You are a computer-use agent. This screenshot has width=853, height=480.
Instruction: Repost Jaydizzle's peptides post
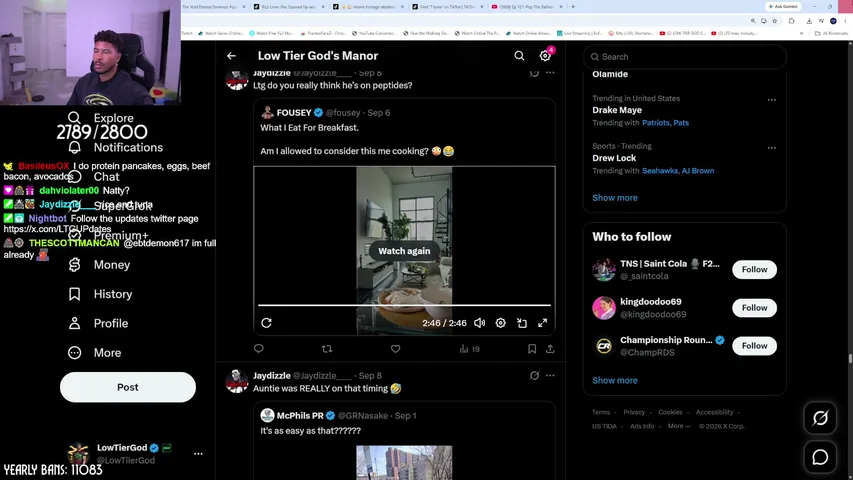[327, 349]
